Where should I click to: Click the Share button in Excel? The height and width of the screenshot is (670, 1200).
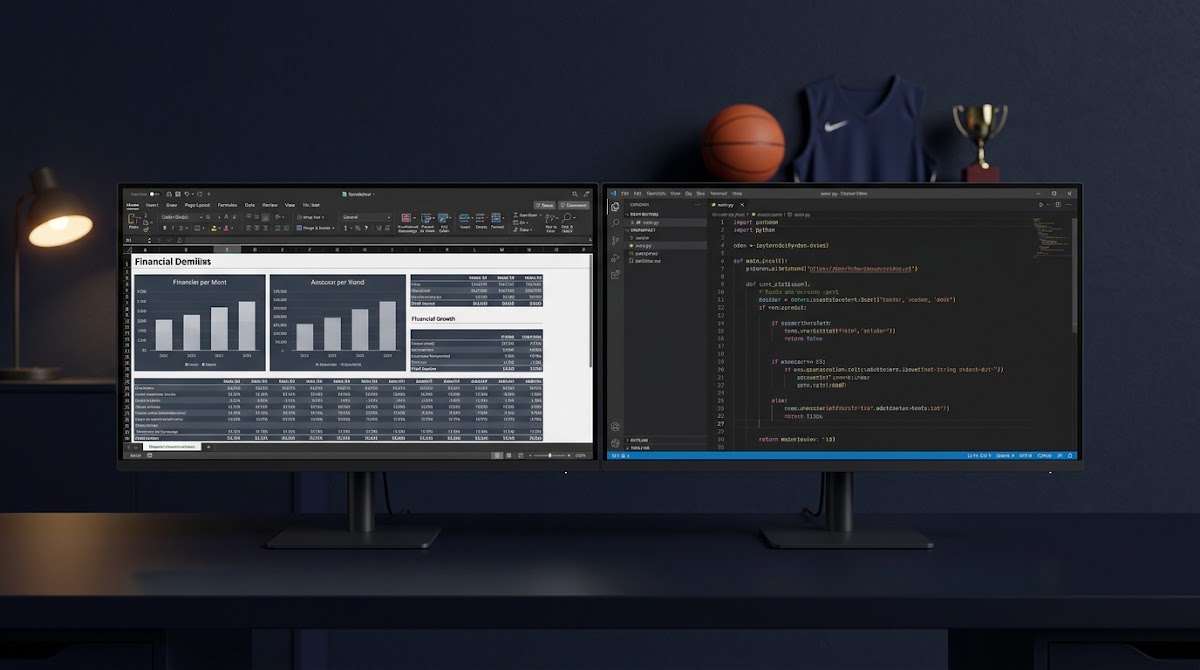click(x=545, y=205)
